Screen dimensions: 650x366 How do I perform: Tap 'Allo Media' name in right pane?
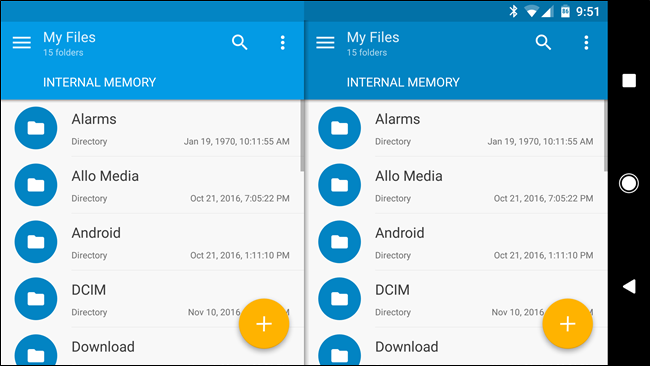(x=409, y=176)
